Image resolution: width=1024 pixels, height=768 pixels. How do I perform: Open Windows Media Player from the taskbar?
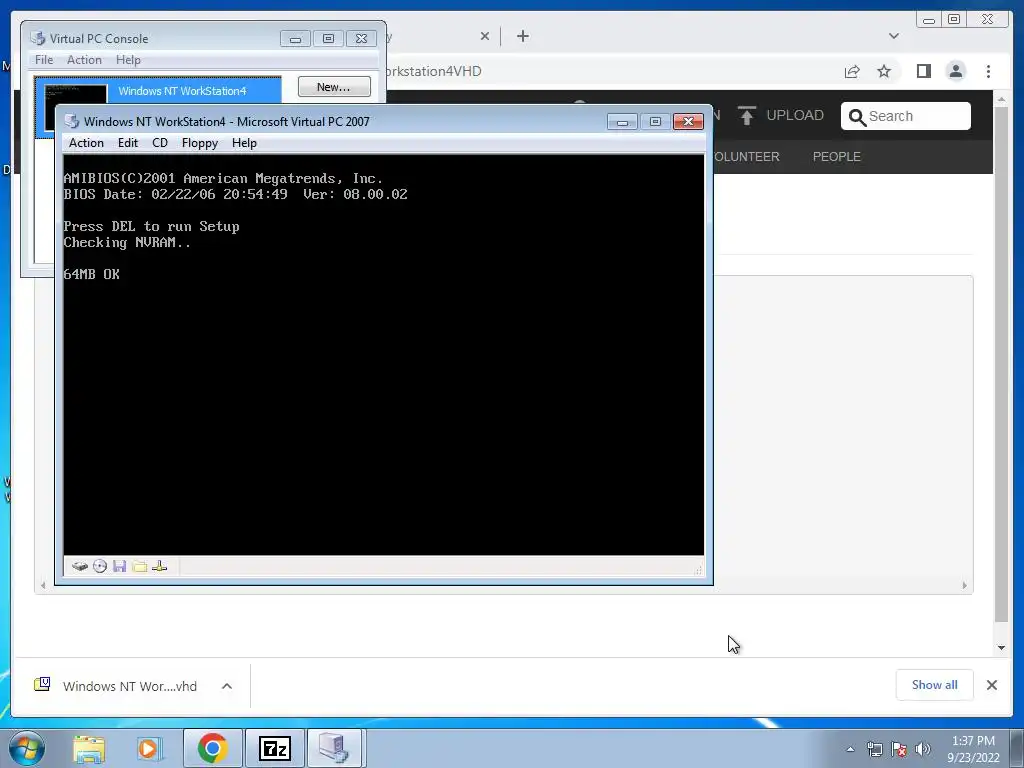pyautogui.click(x=149, y=748)
